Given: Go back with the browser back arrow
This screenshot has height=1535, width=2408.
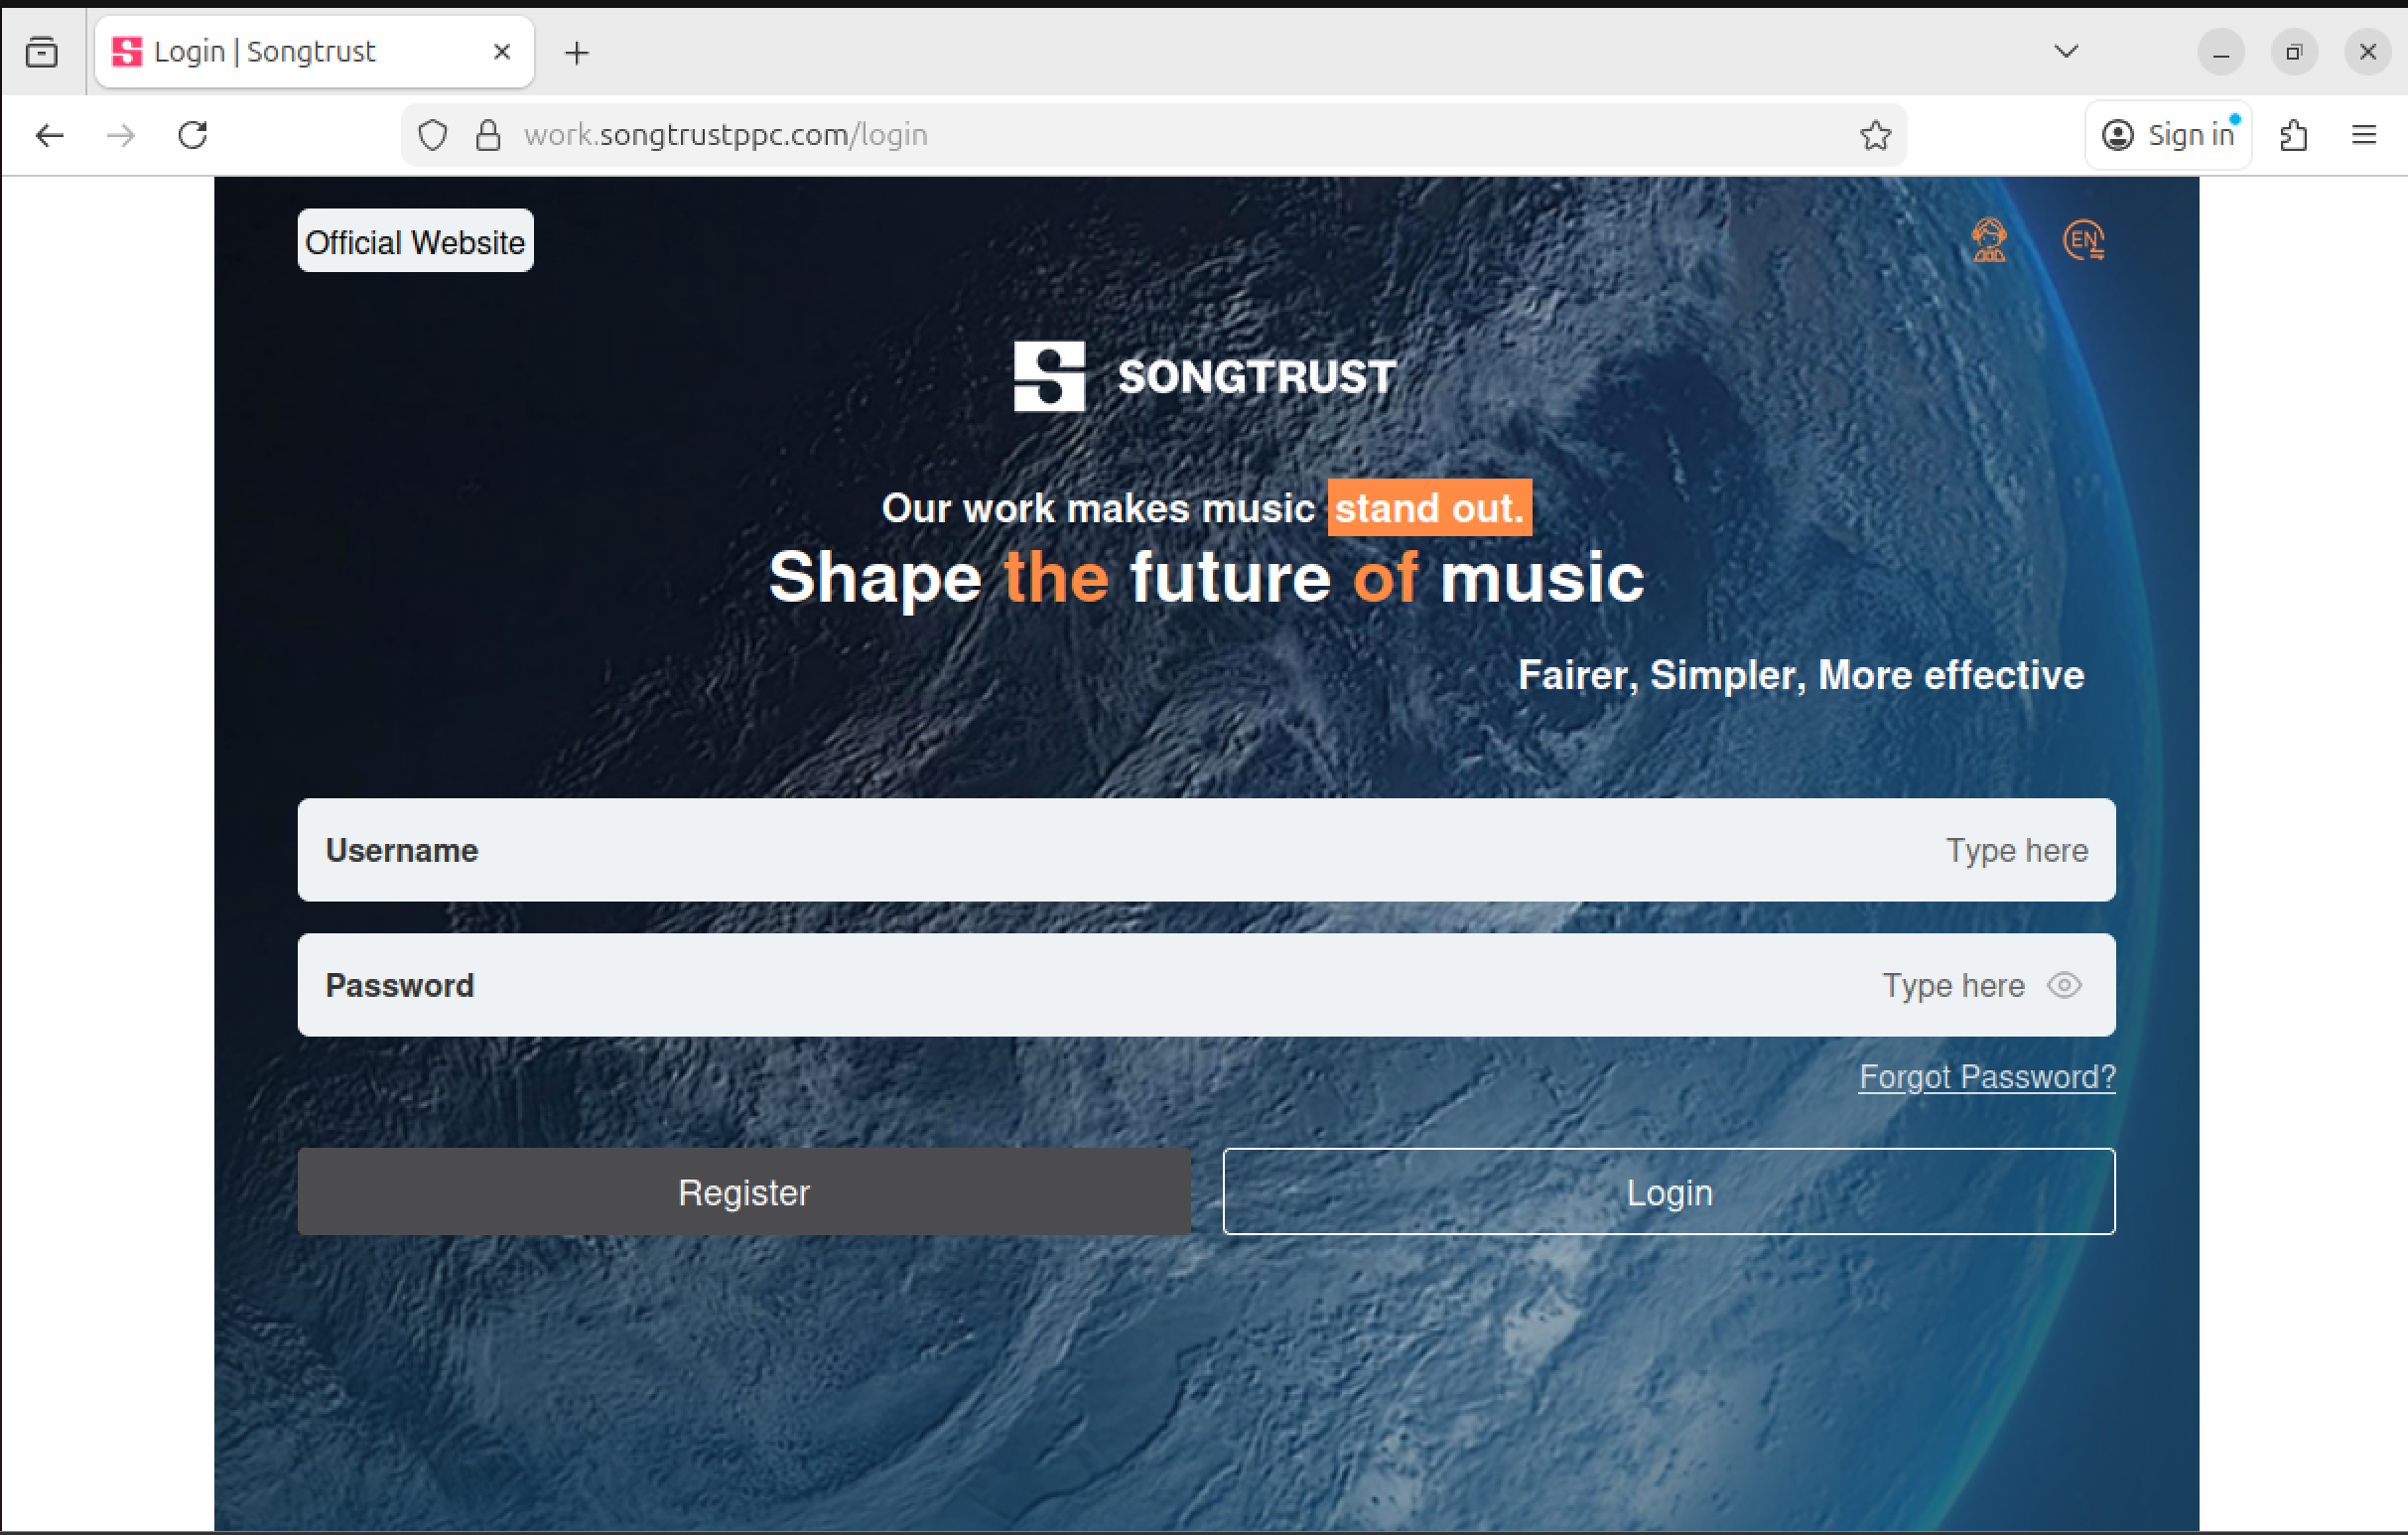Looking at the screenshot, I should point(49,135).
